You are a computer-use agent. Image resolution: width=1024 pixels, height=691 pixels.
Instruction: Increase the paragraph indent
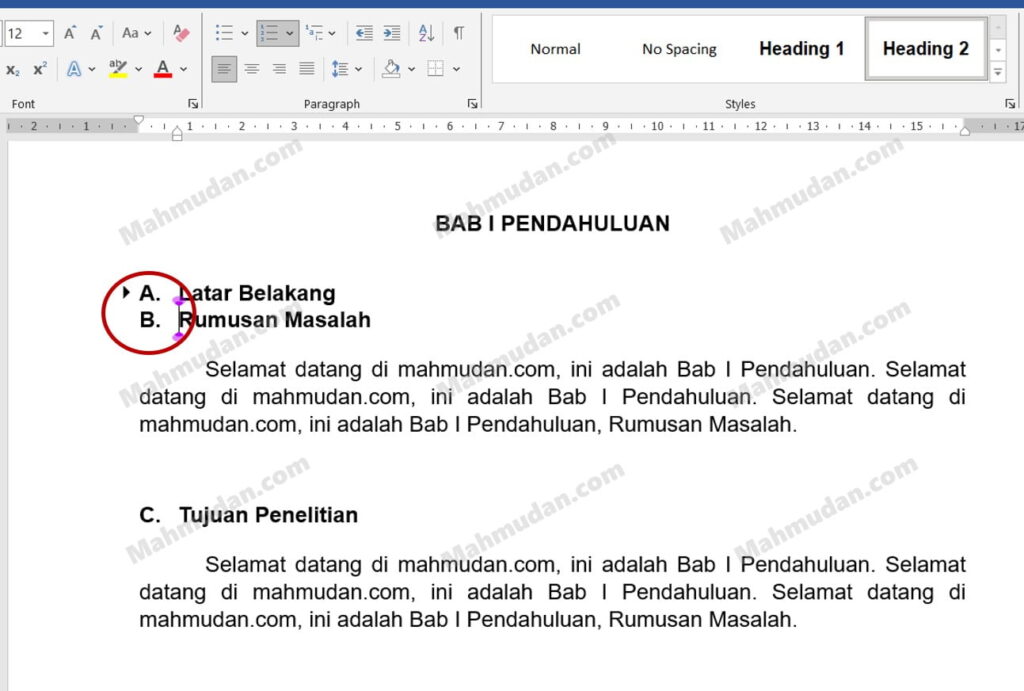coord(391,33)
